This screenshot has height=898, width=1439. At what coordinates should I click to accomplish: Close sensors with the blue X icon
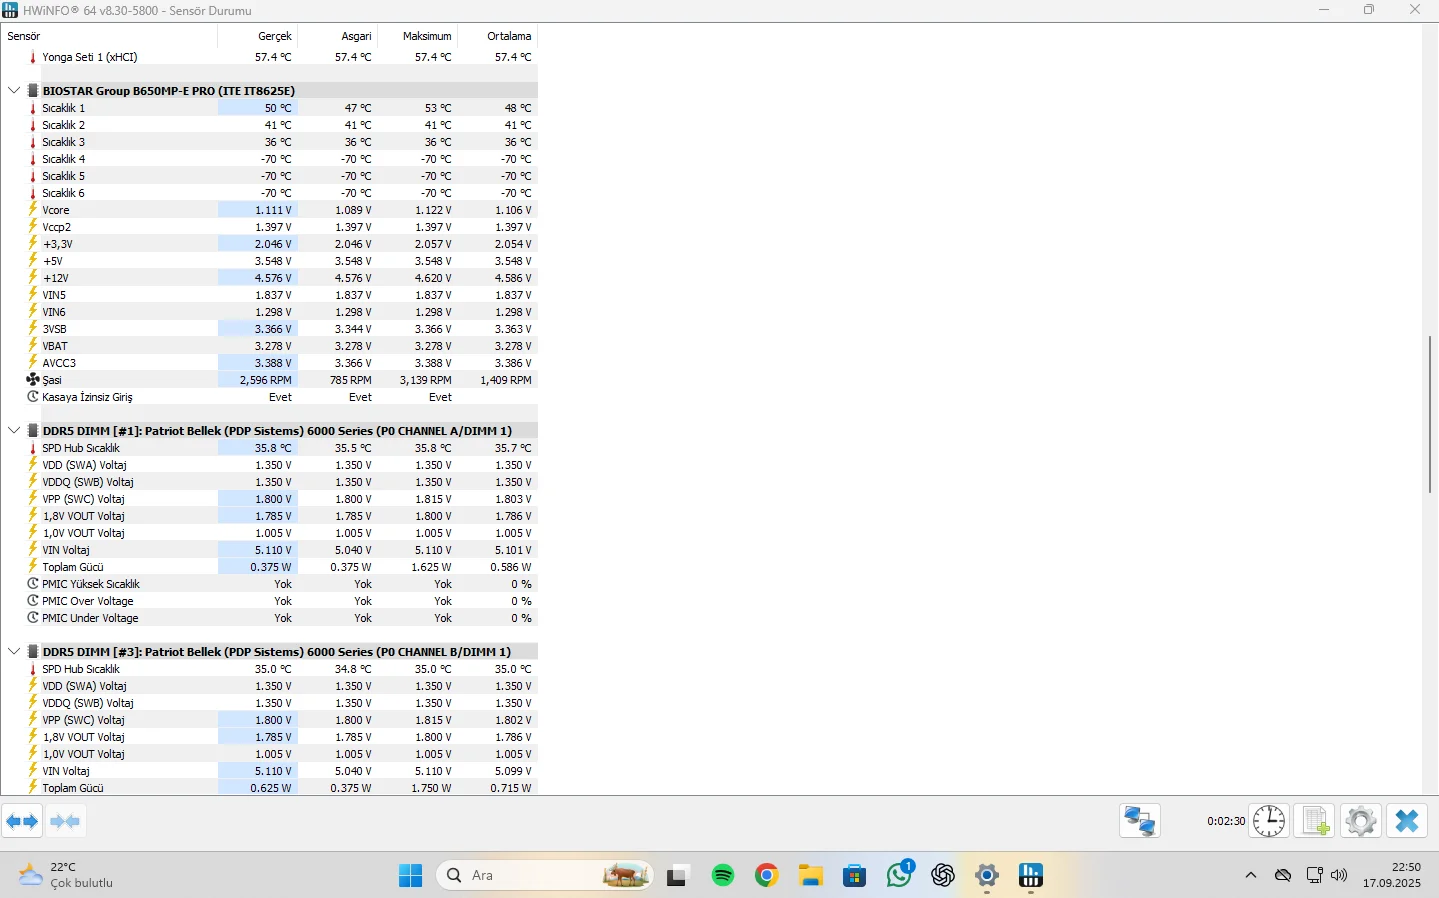1407,821
